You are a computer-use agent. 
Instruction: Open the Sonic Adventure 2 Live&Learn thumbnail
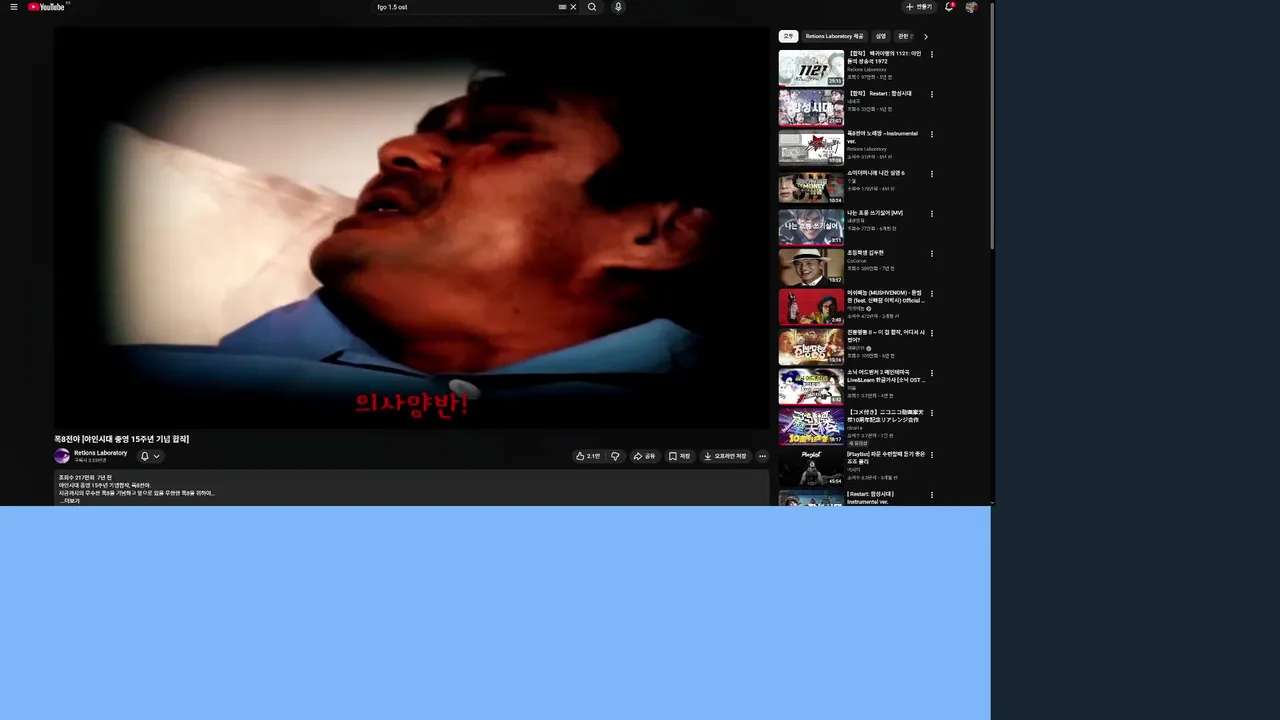(x=811, y=387)
